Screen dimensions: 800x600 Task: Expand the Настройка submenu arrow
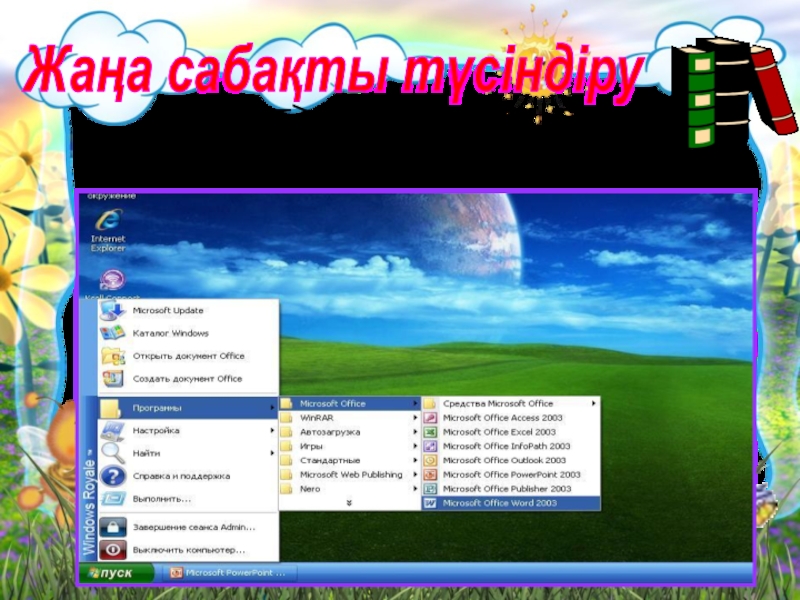pyautogui.click(x=273, y=431)
